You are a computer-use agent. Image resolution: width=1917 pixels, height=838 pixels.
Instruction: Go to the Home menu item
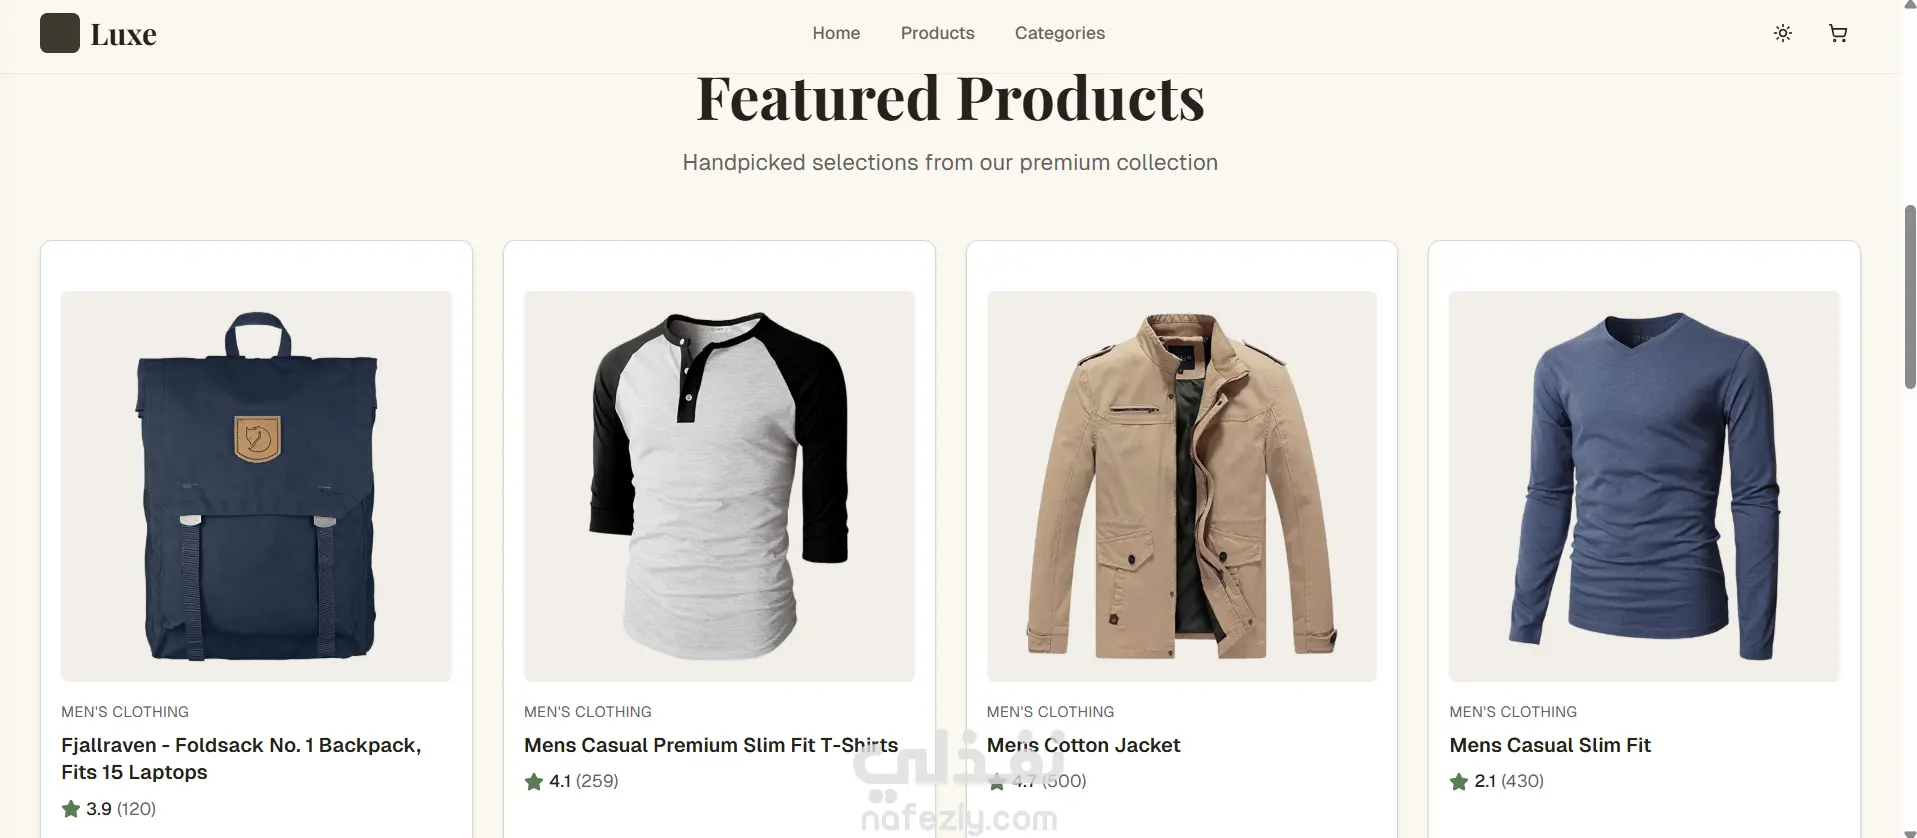(x=836, y=33)
